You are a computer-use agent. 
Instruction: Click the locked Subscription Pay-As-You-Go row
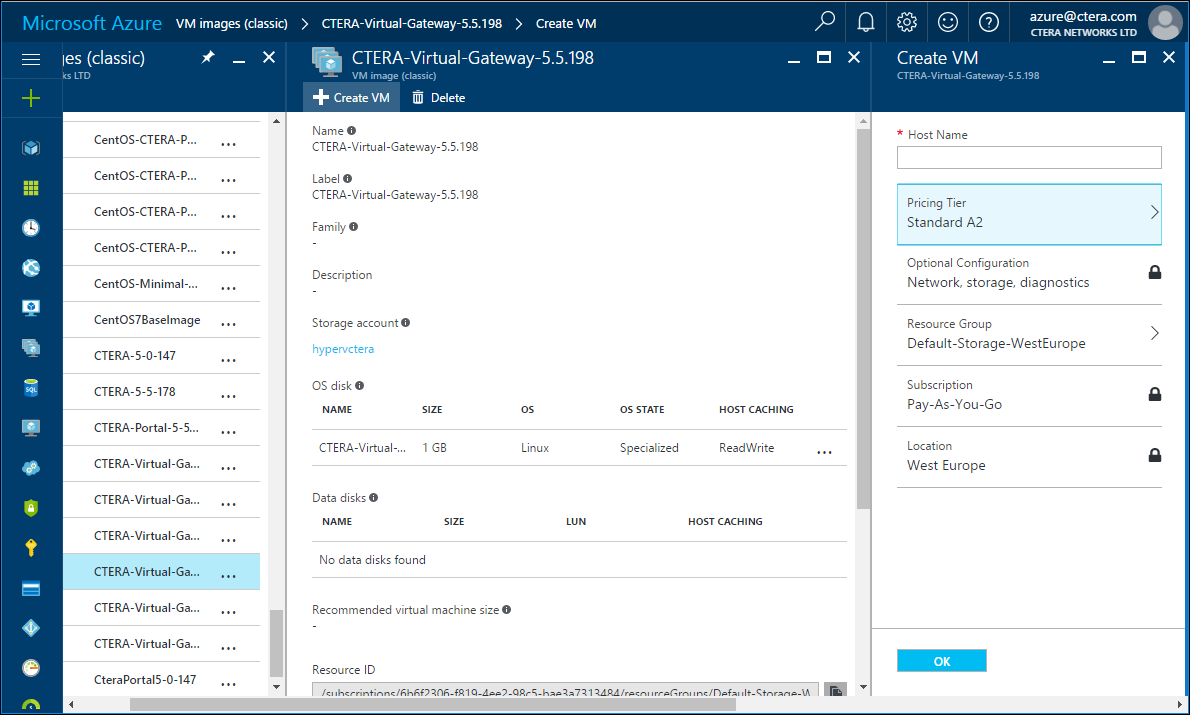[x=1029, y=395]
